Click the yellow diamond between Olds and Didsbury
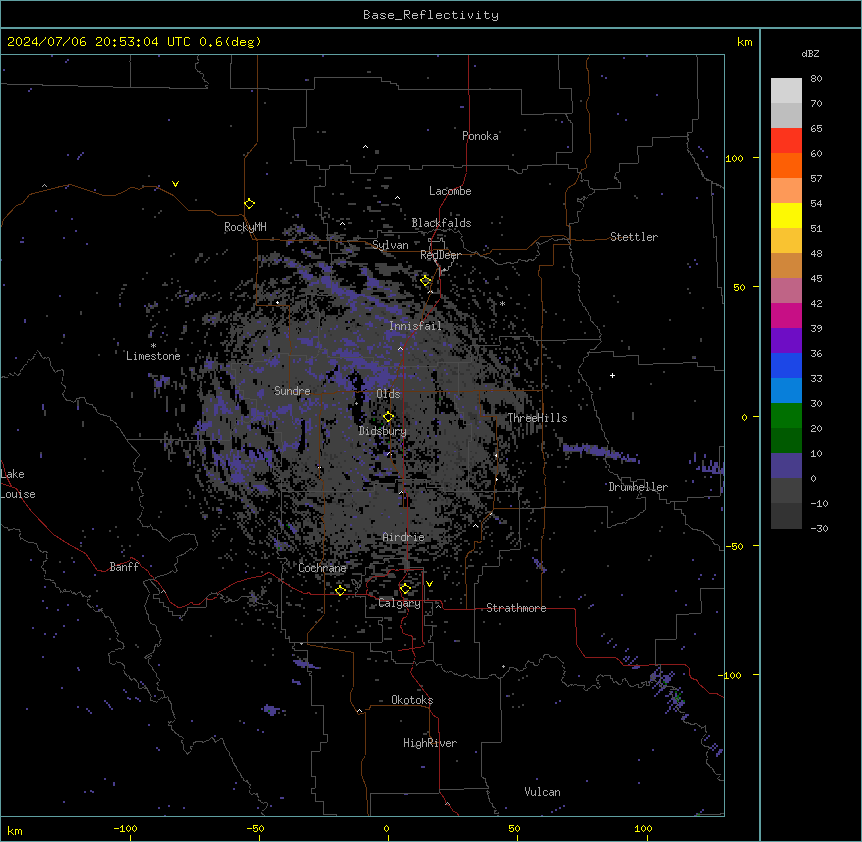 pos(389,416)
